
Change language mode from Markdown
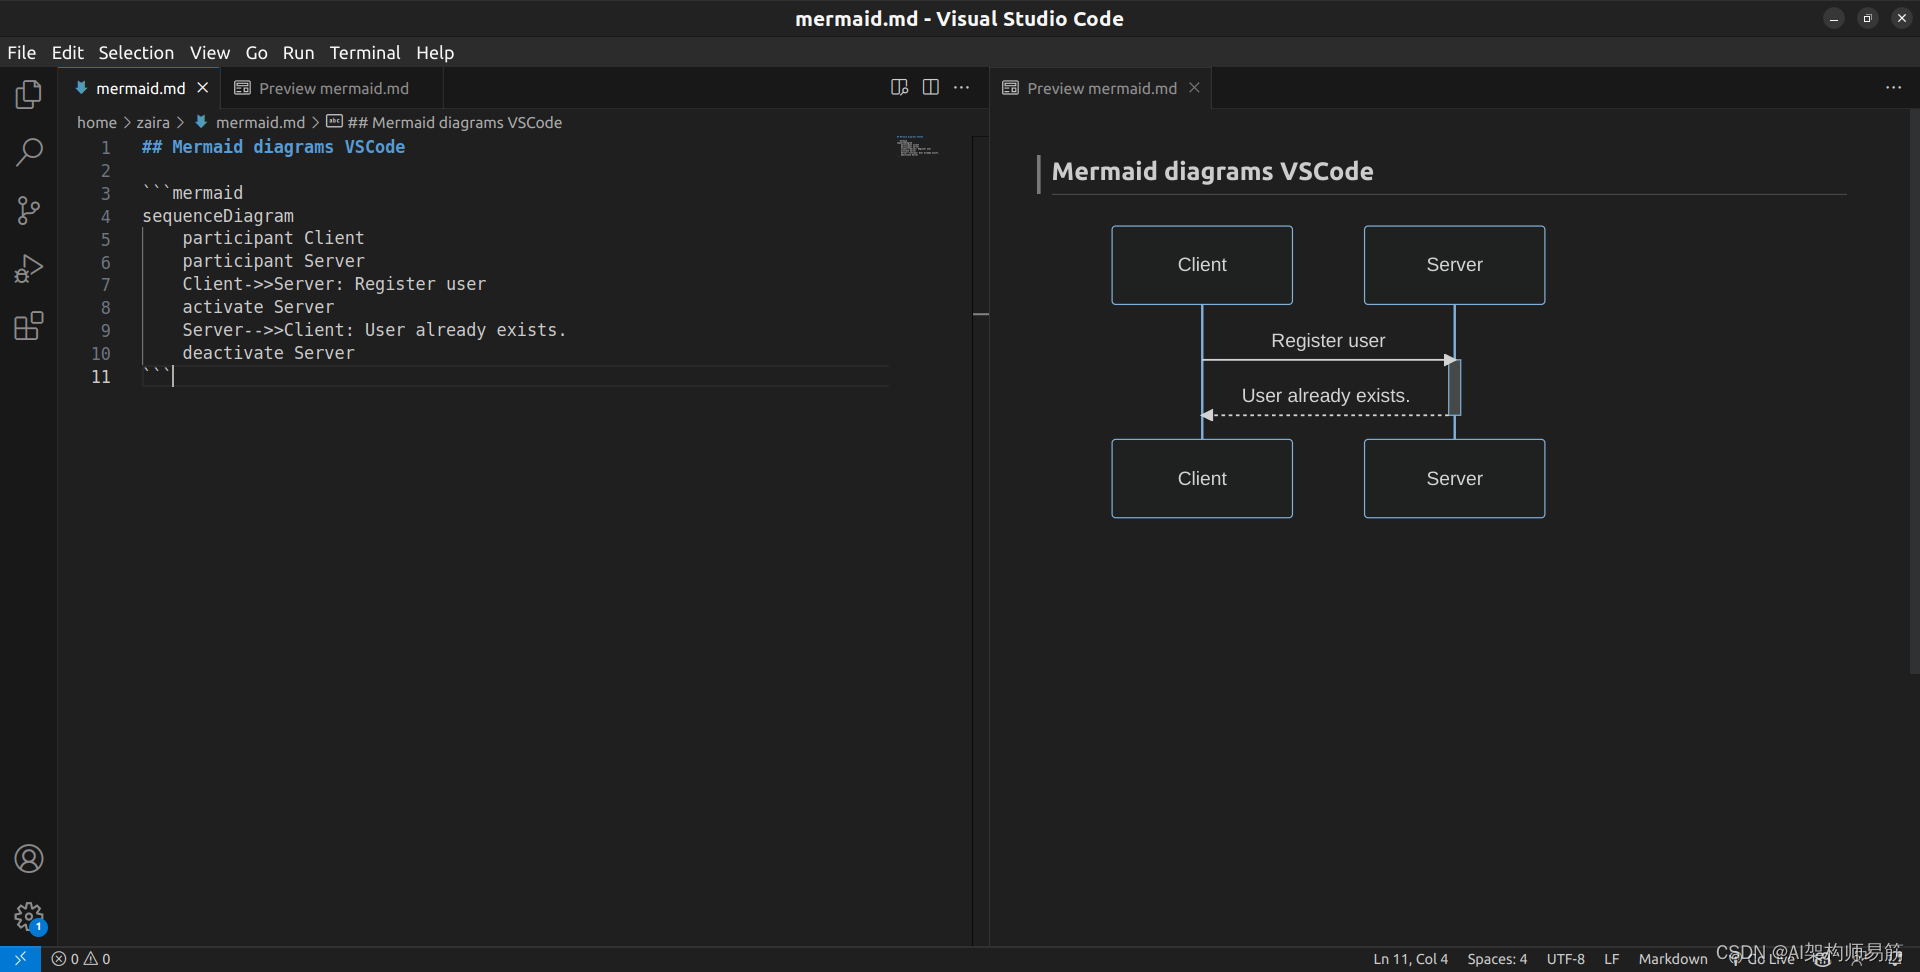1673,959
